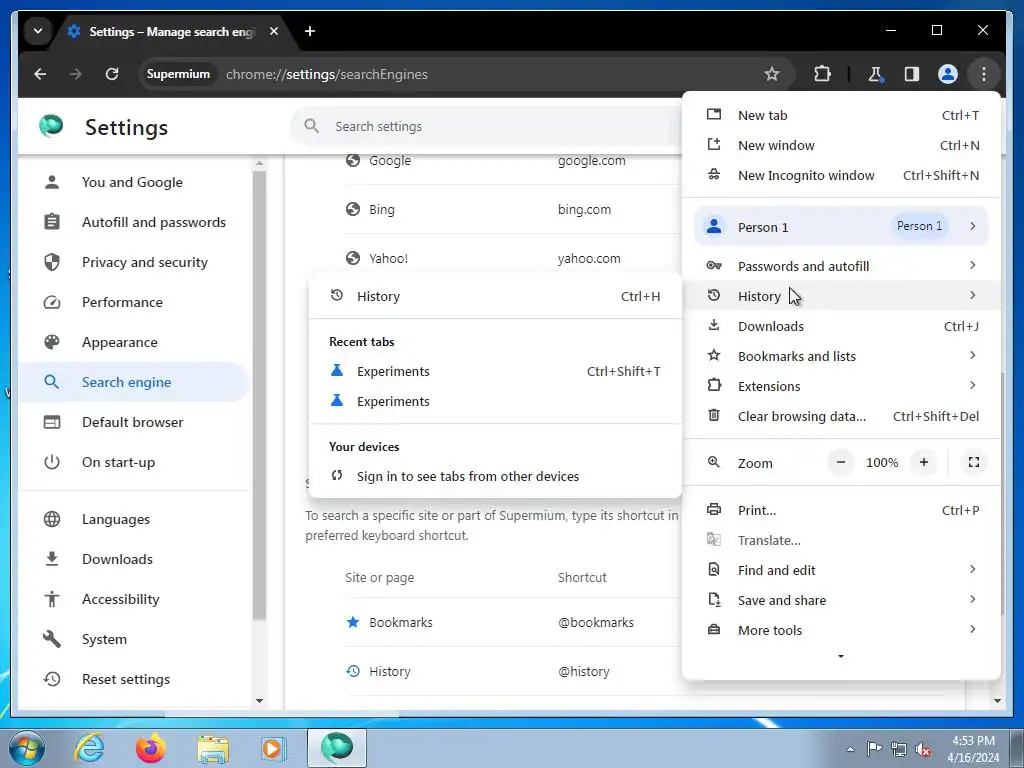Image resolution: width=1024 pixels, height=768 pixels.
Task: Click the Supermium logo beside Settings title
Action: click(x=51, y=125)
